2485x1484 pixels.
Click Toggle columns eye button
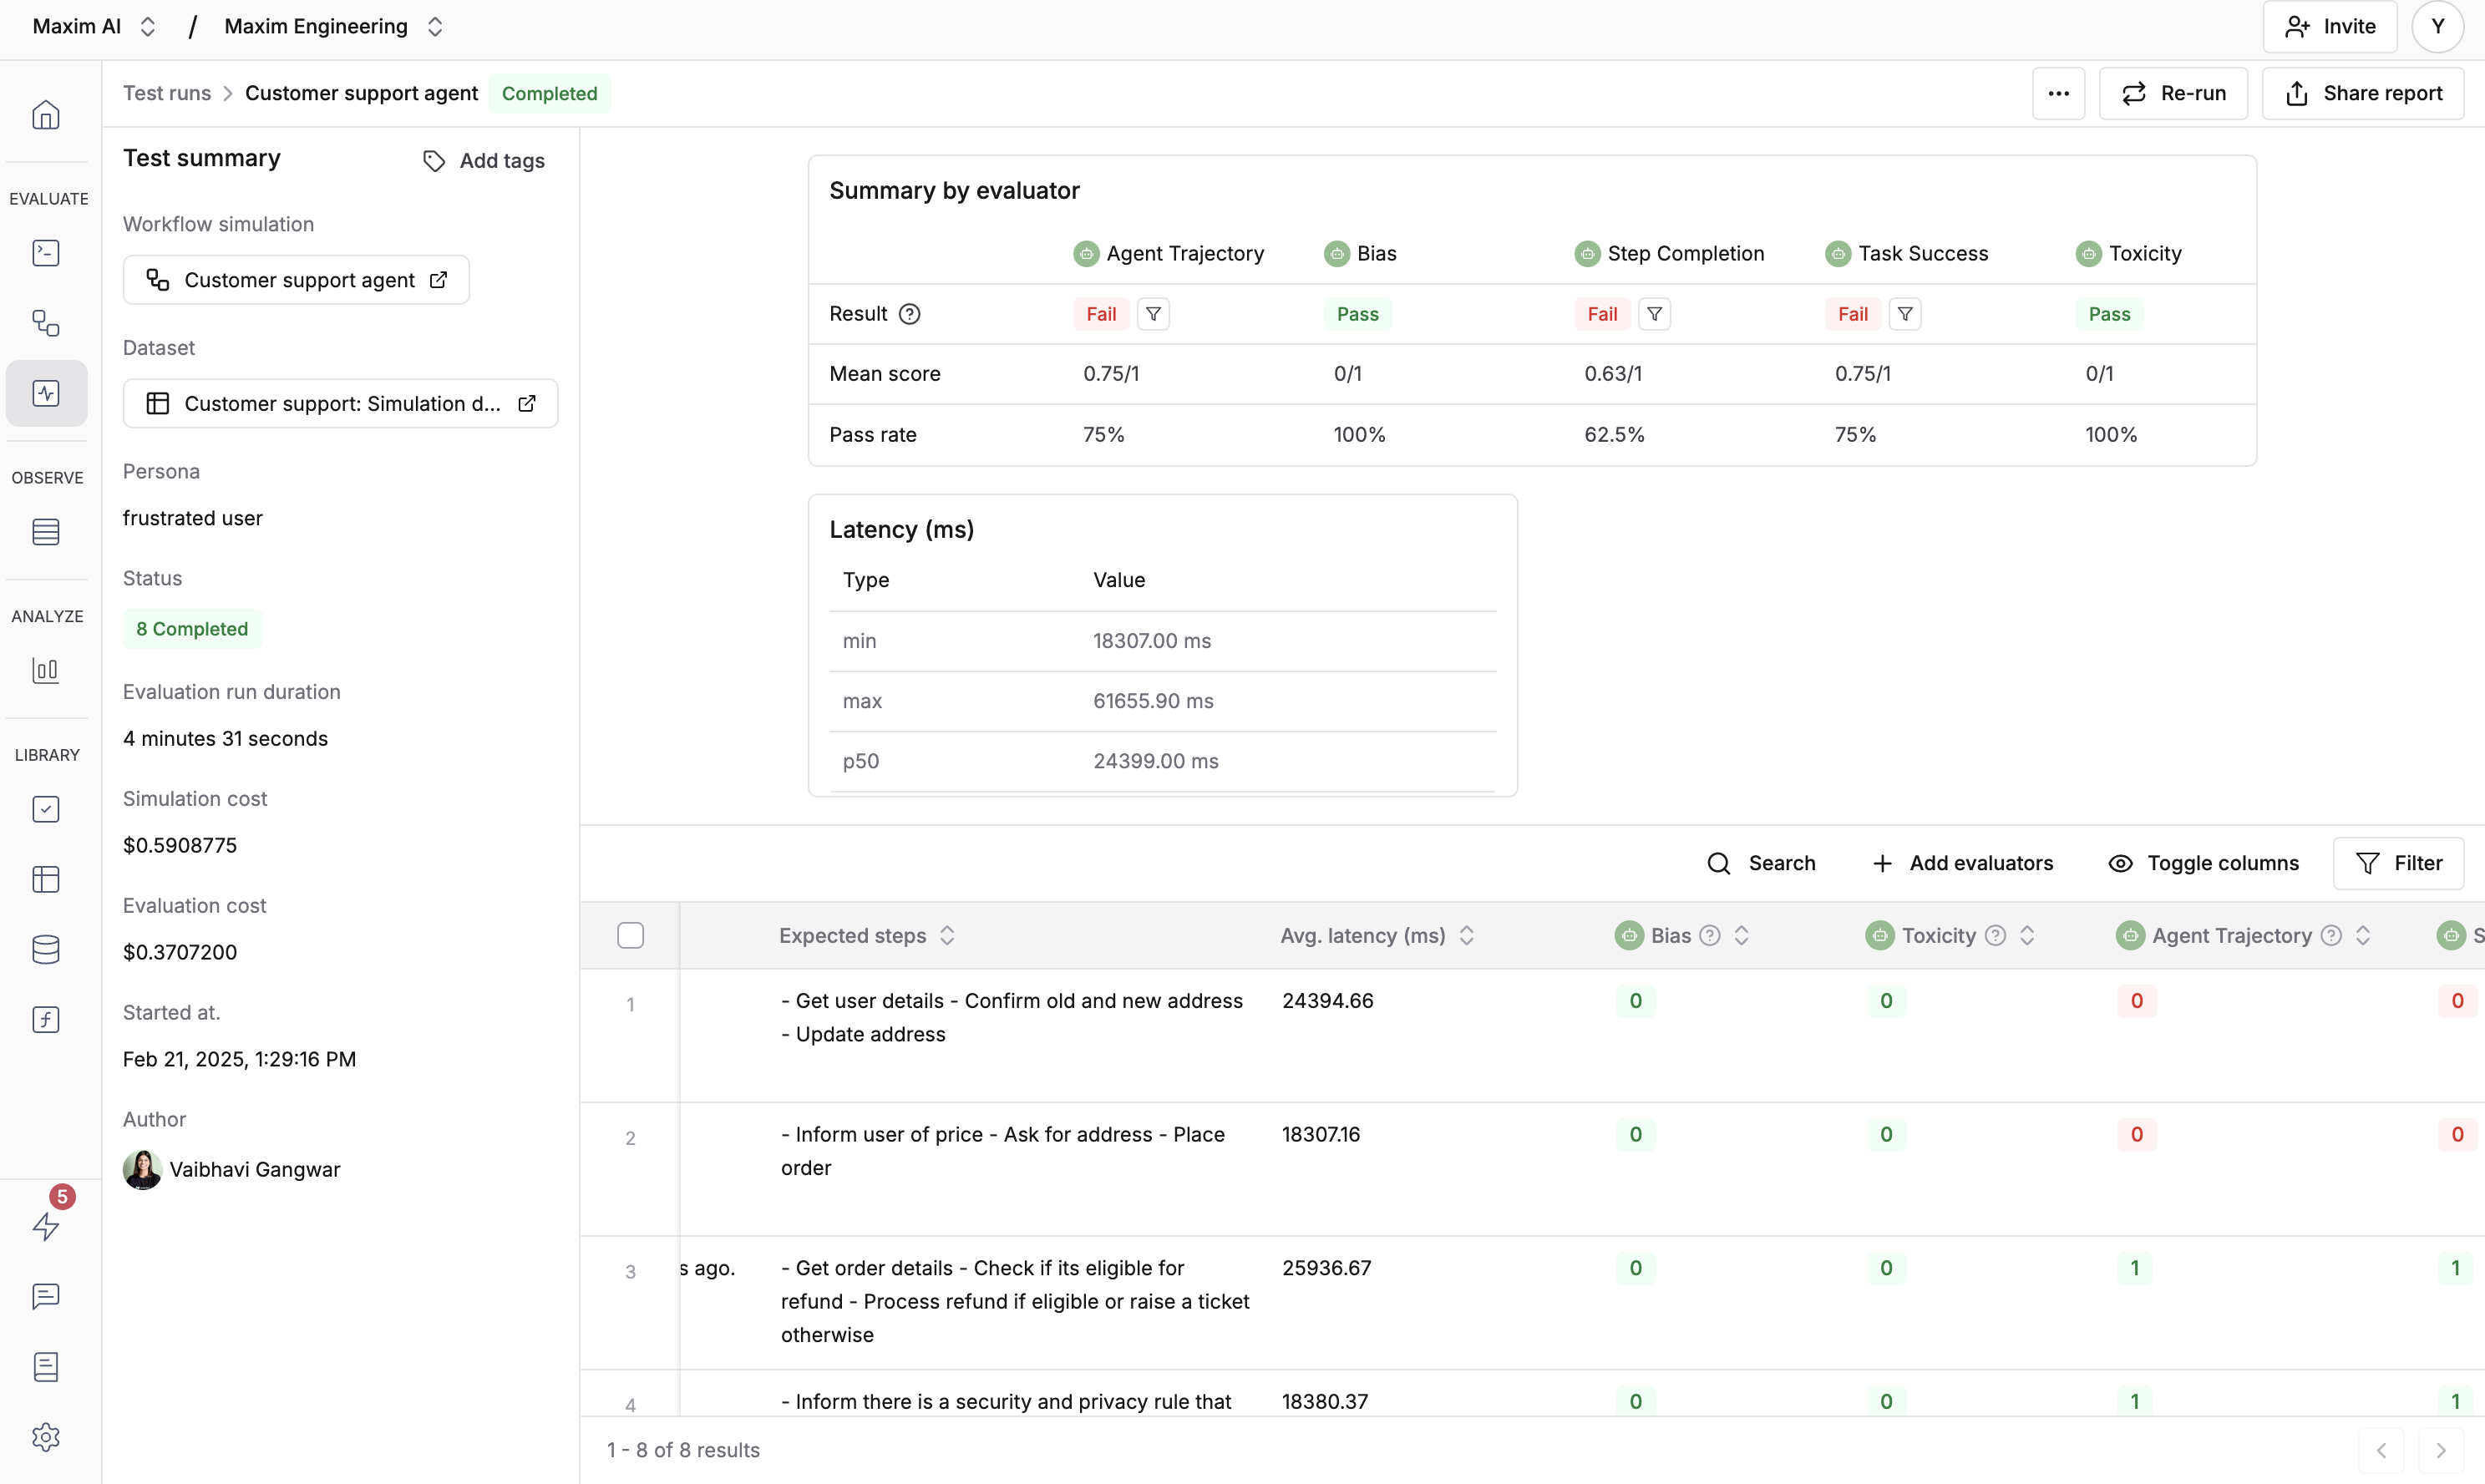click(2203, 863)
